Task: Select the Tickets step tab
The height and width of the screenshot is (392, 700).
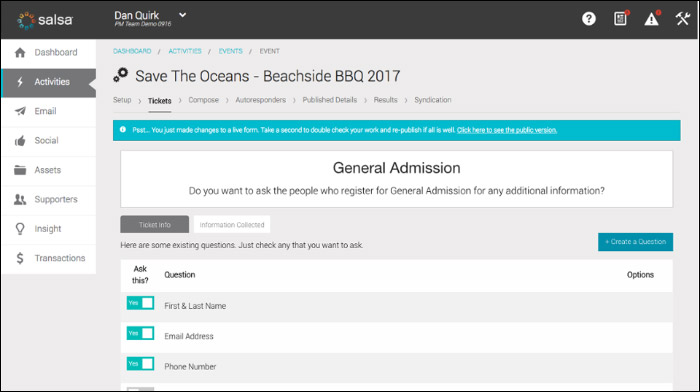Action: pos(159,101)
